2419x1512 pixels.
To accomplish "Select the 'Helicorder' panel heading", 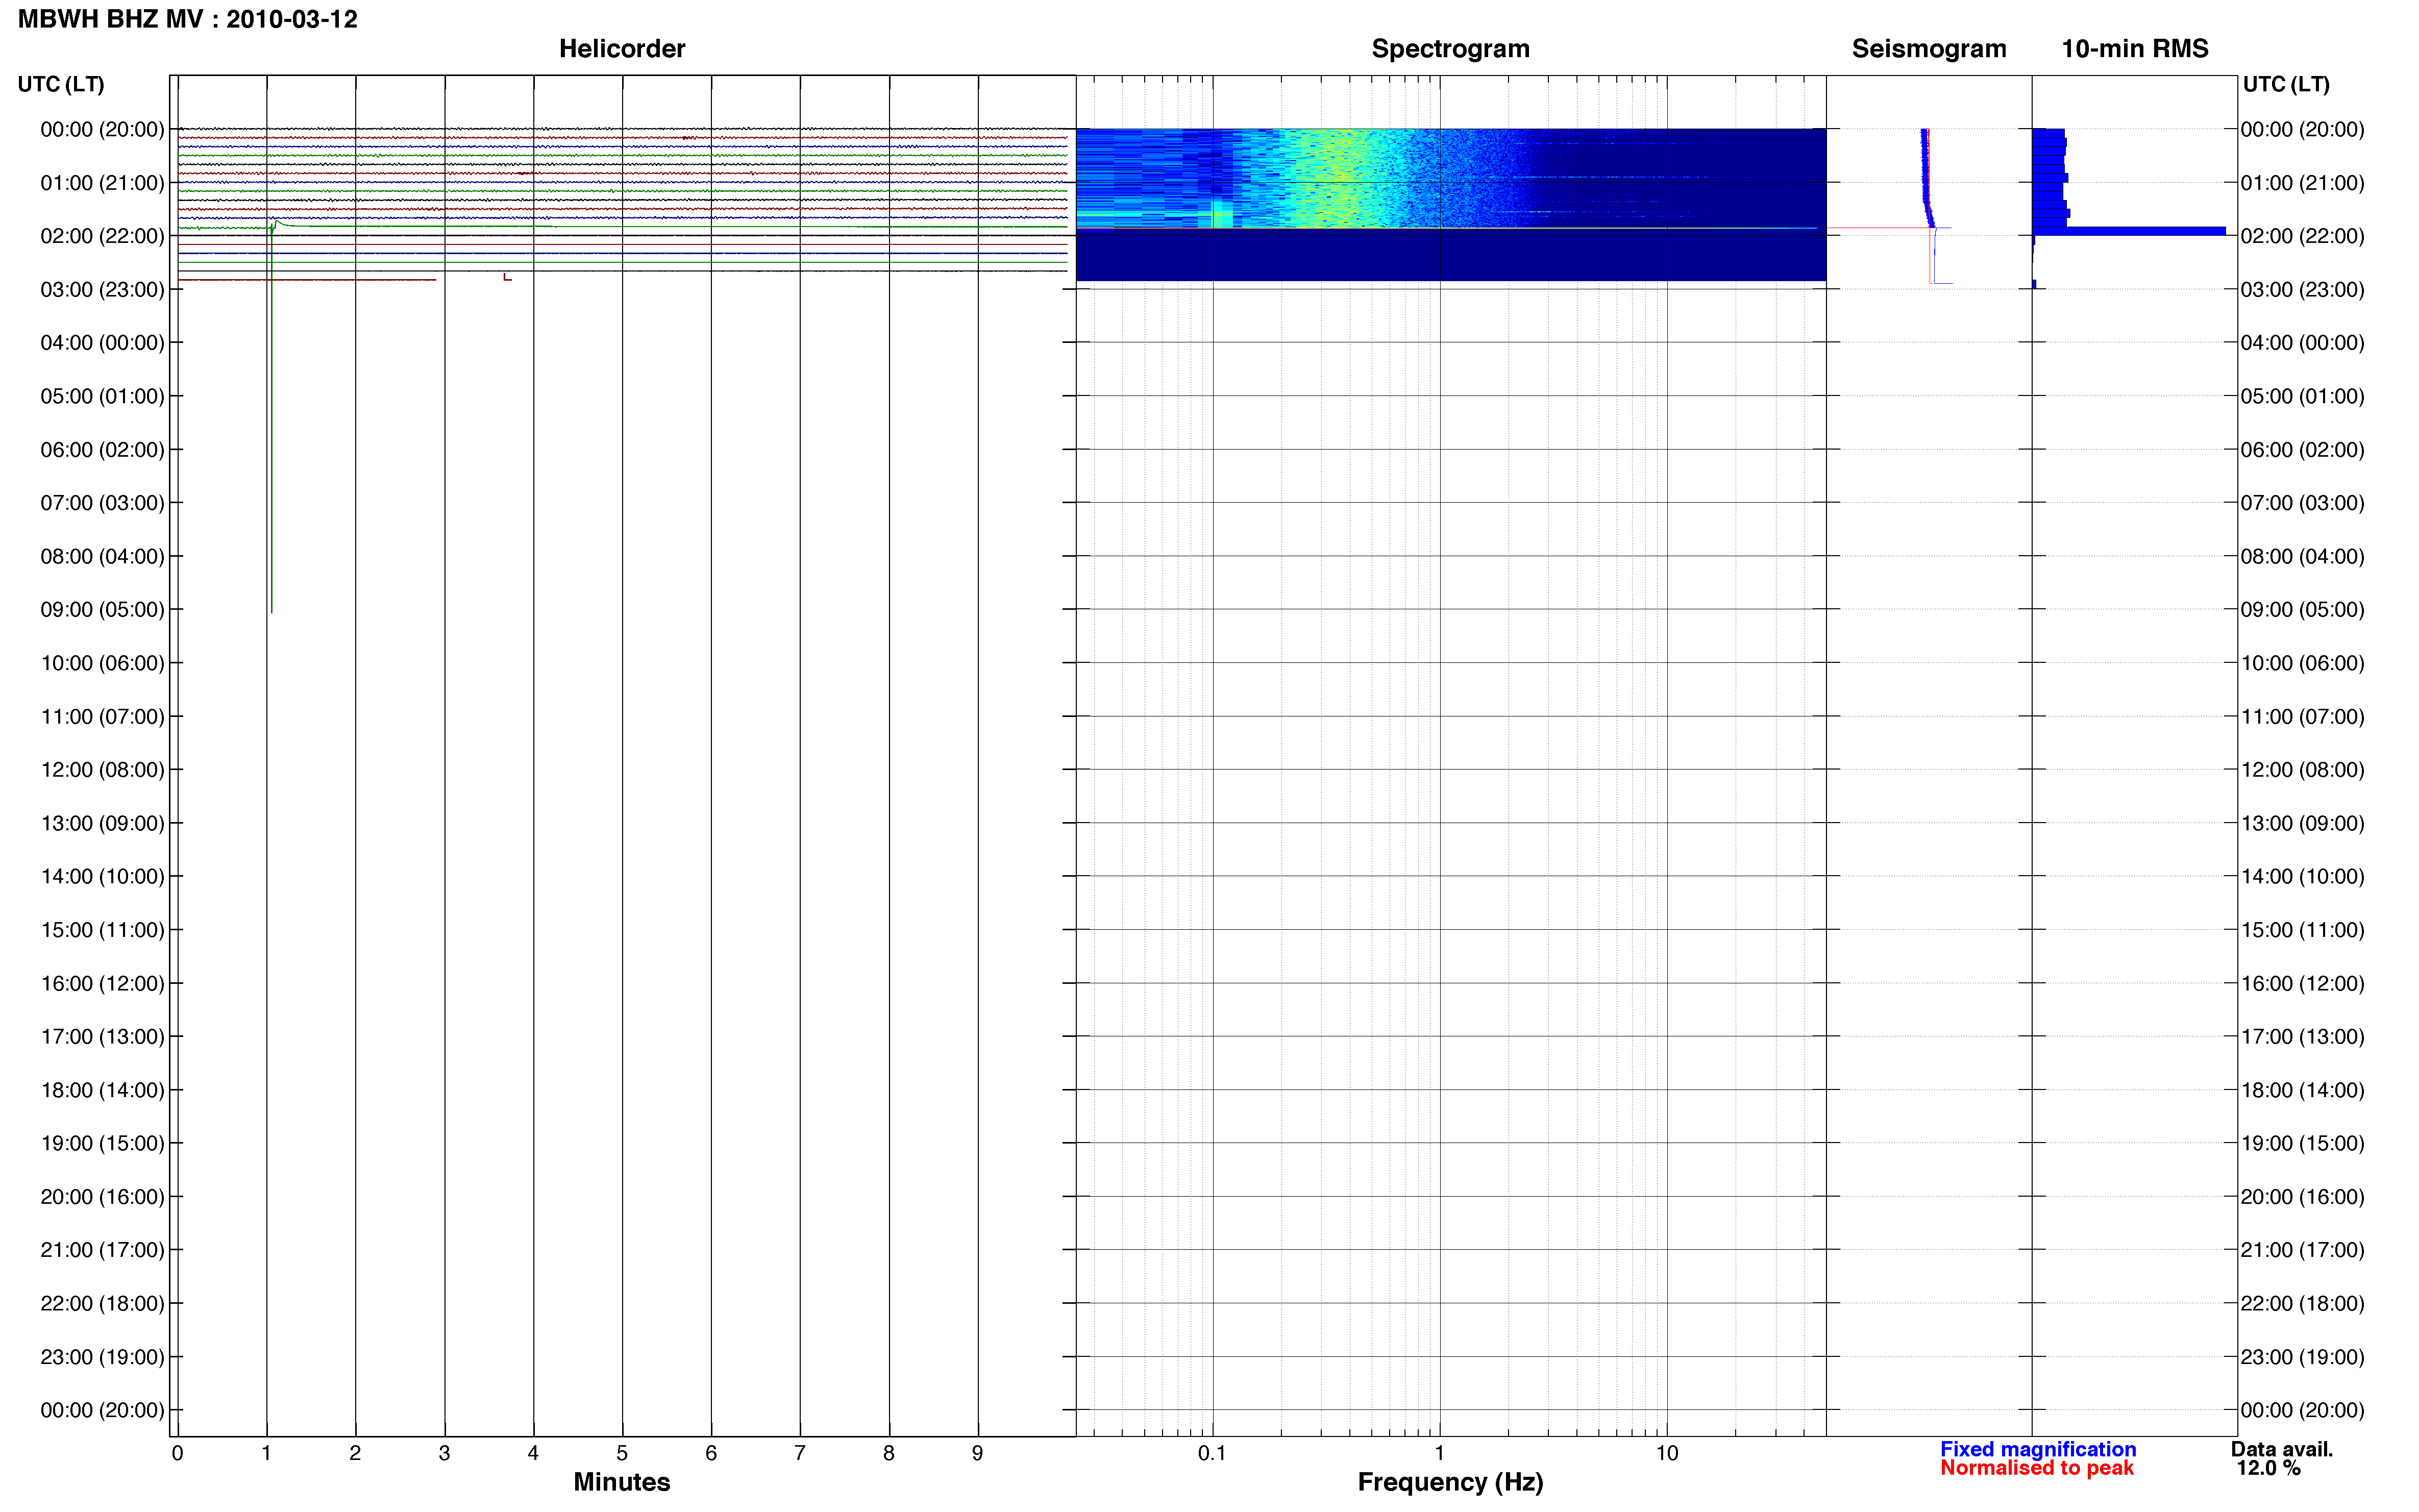I will (621, 48).
